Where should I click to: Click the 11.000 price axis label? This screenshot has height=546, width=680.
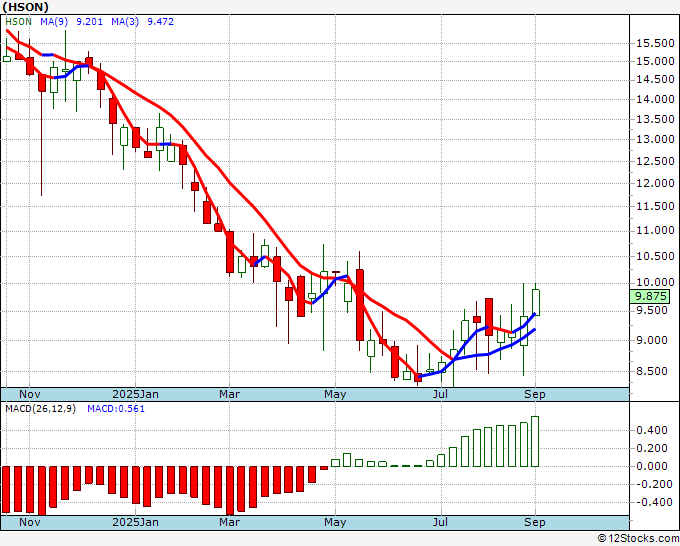click(655, 231)
